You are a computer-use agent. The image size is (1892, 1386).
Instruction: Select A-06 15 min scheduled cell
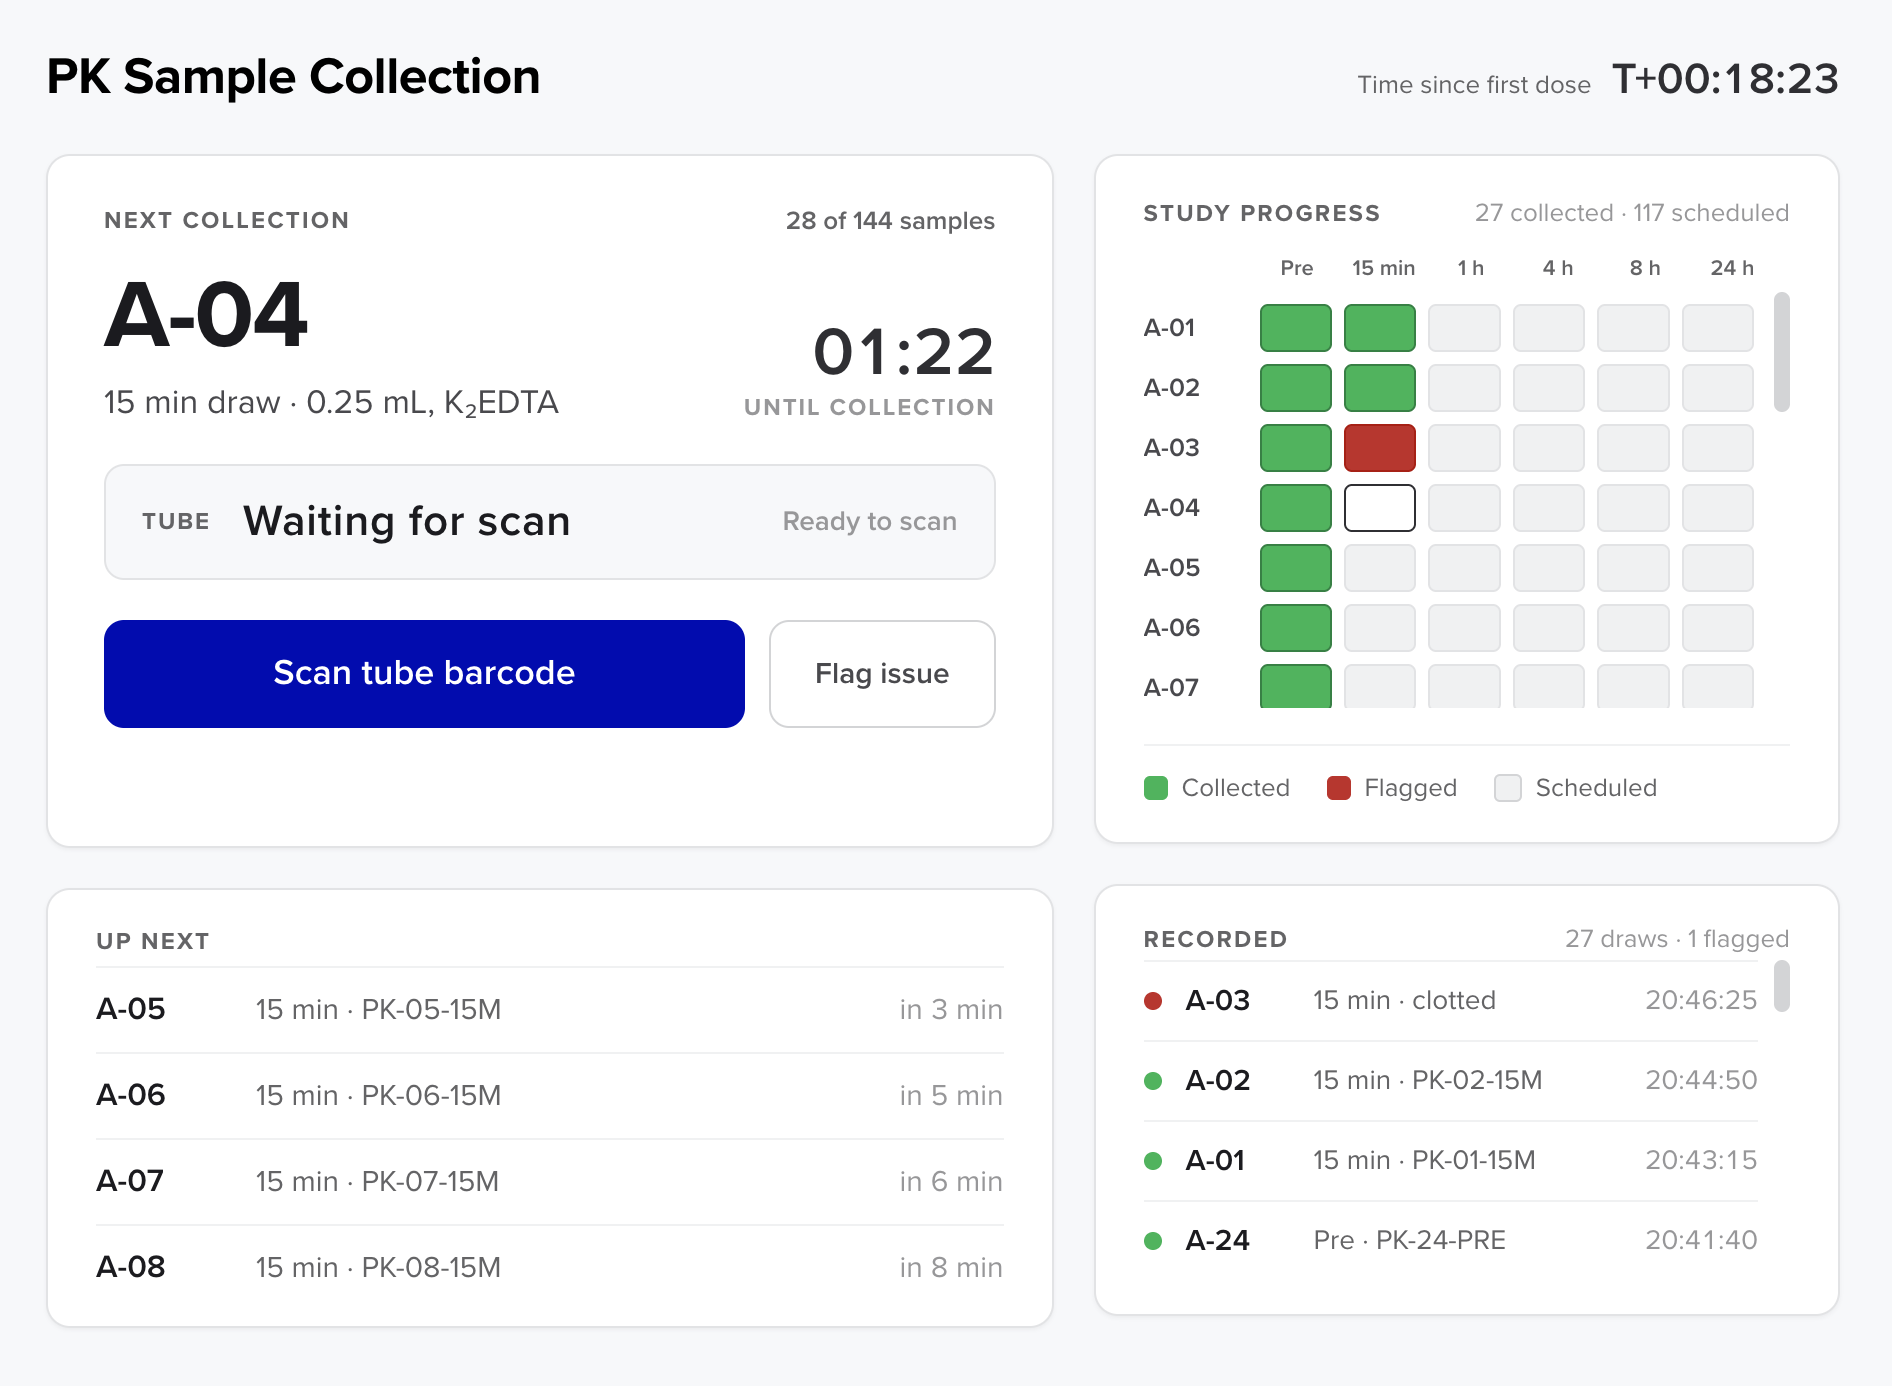[1380, 628]
